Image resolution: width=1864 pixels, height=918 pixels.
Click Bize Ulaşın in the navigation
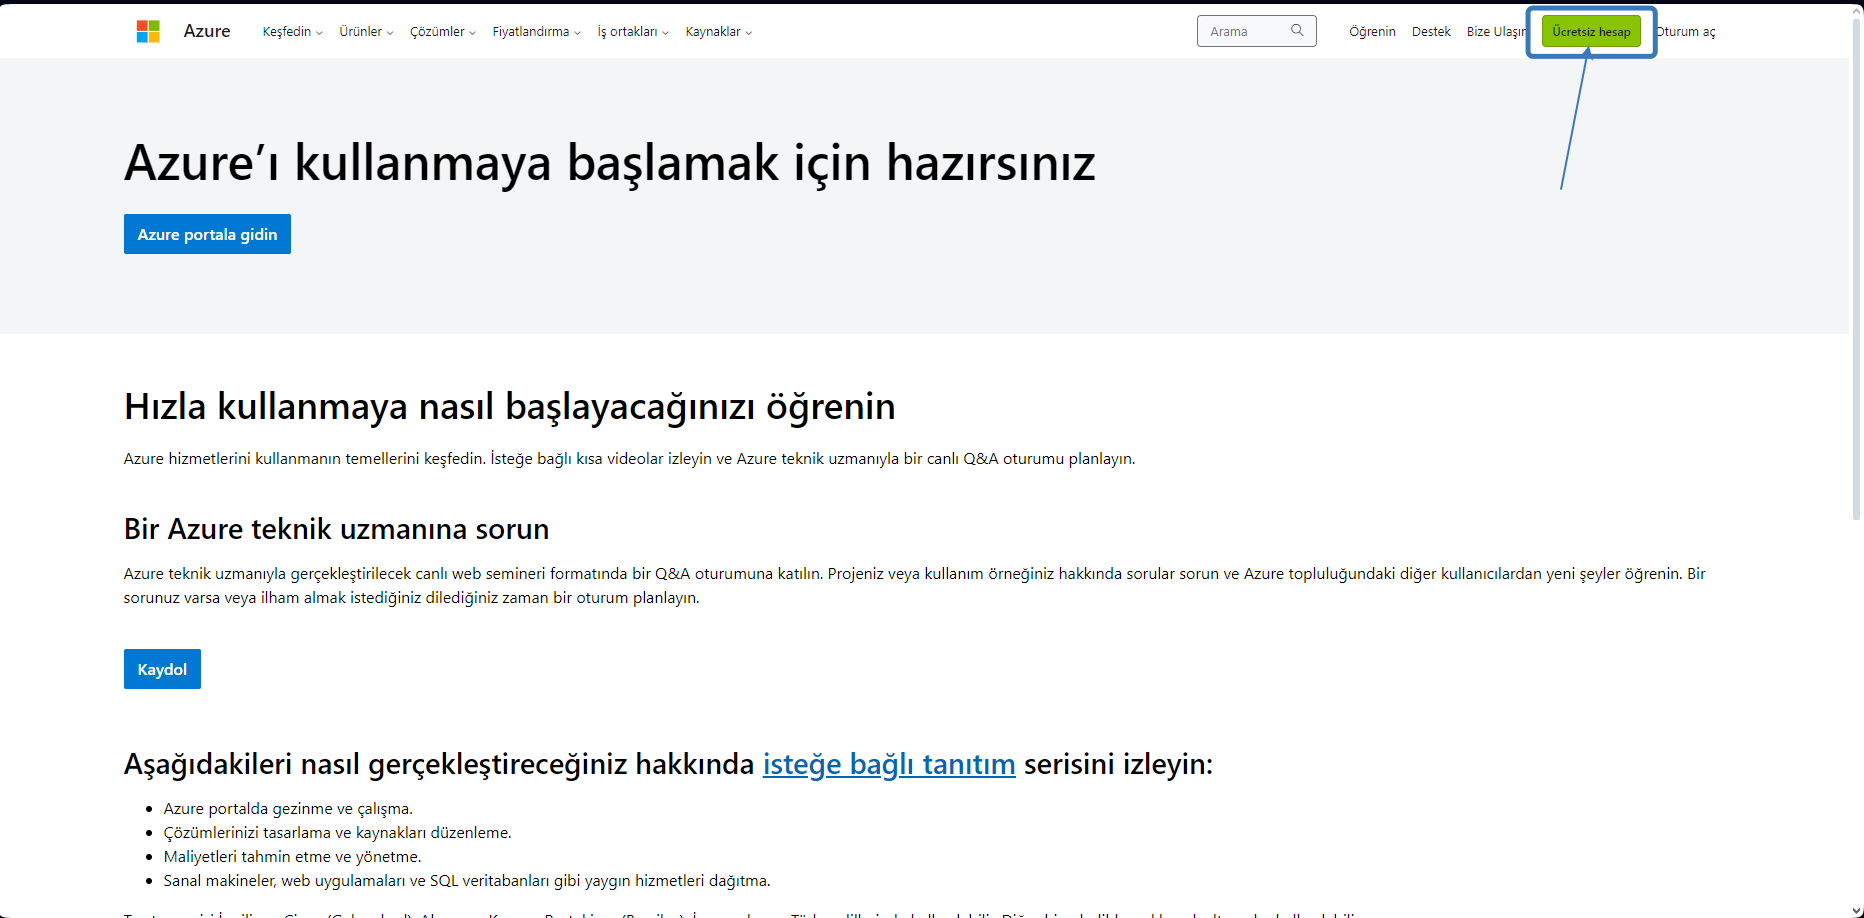(x=1494, y=31)
